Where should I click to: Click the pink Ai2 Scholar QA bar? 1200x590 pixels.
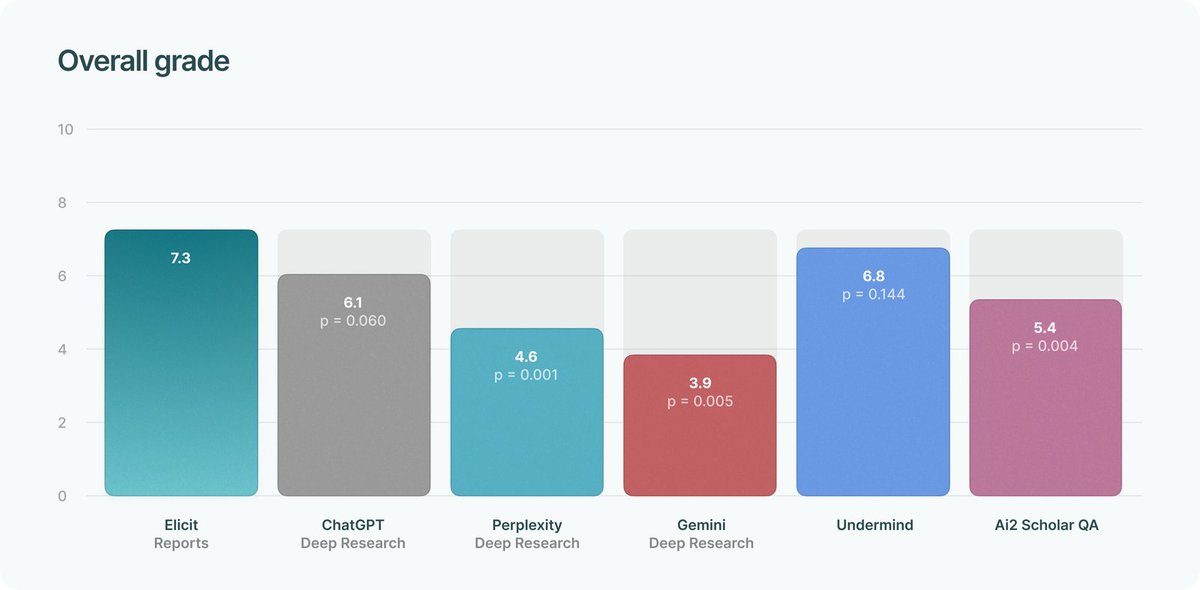click(1046, 398)
